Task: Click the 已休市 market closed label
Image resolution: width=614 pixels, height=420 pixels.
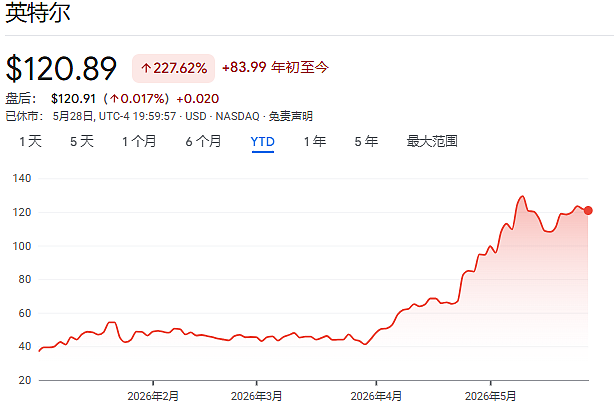Action: click(24, 116)
